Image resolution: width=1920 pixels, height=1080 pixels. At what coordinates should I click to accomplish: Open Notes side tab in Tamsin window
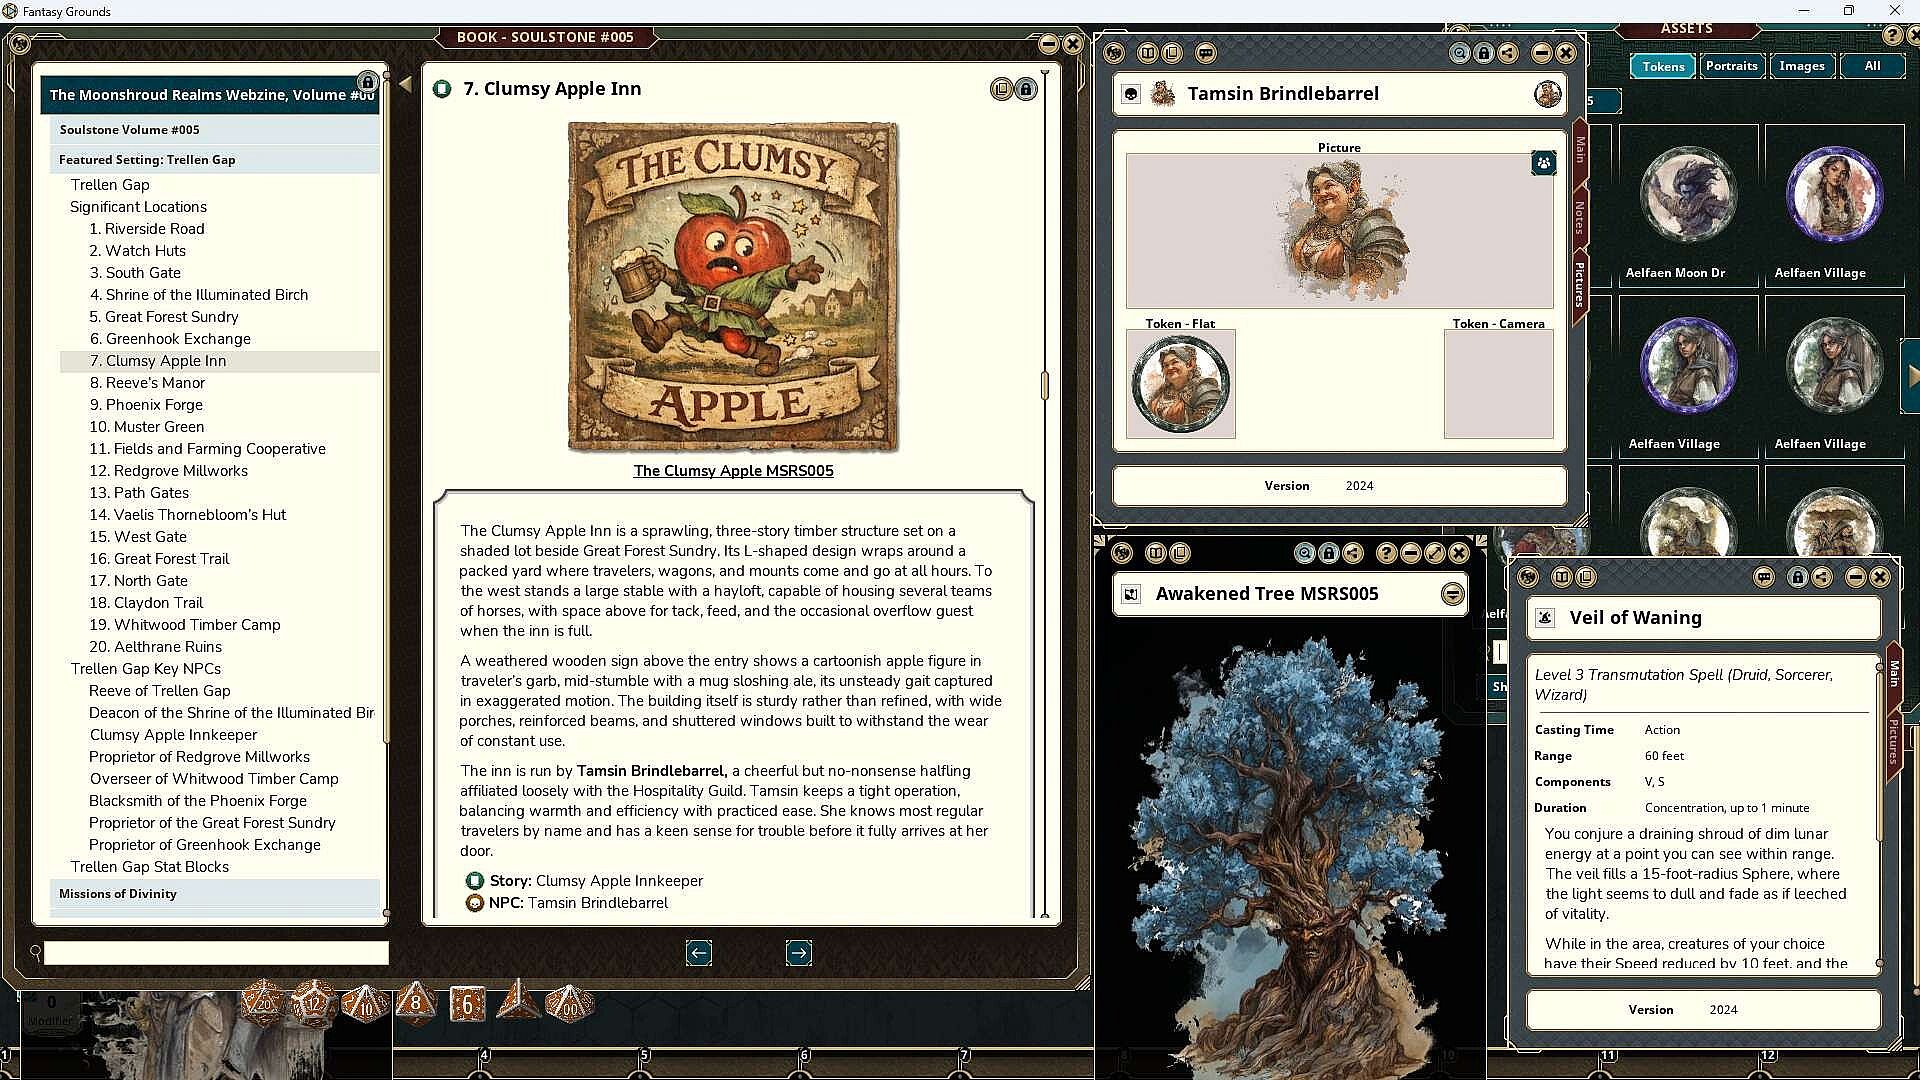pos(1580,217)
